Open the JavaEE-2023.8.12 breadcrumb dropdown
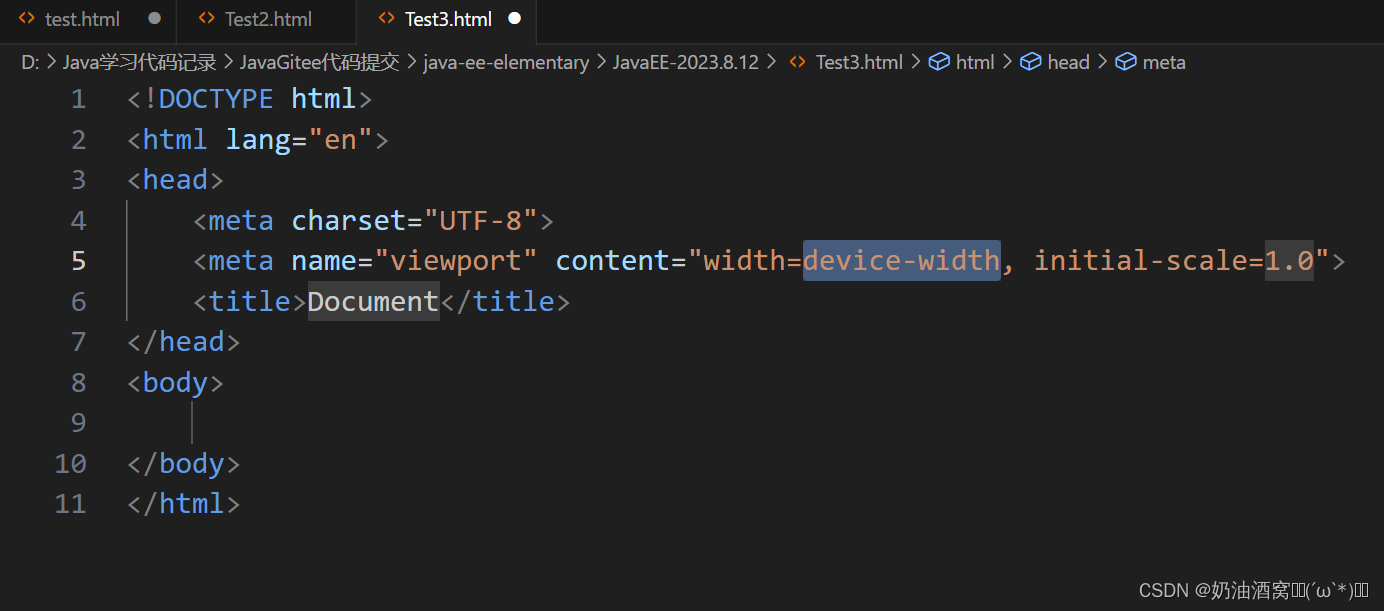The image size is (1384, 611). (686, 61)
